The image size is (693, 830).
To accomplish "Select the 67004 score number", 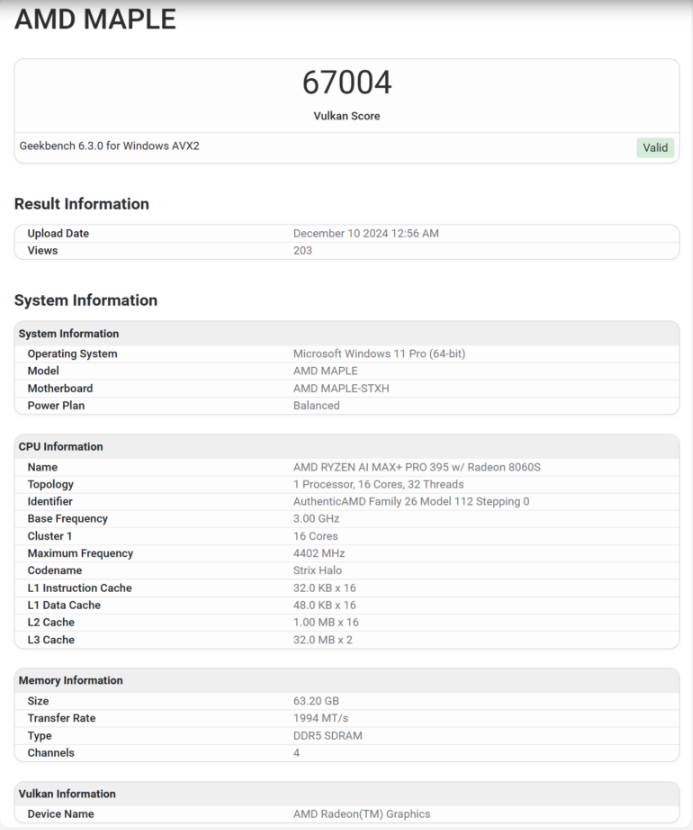I will click(347, 83).
